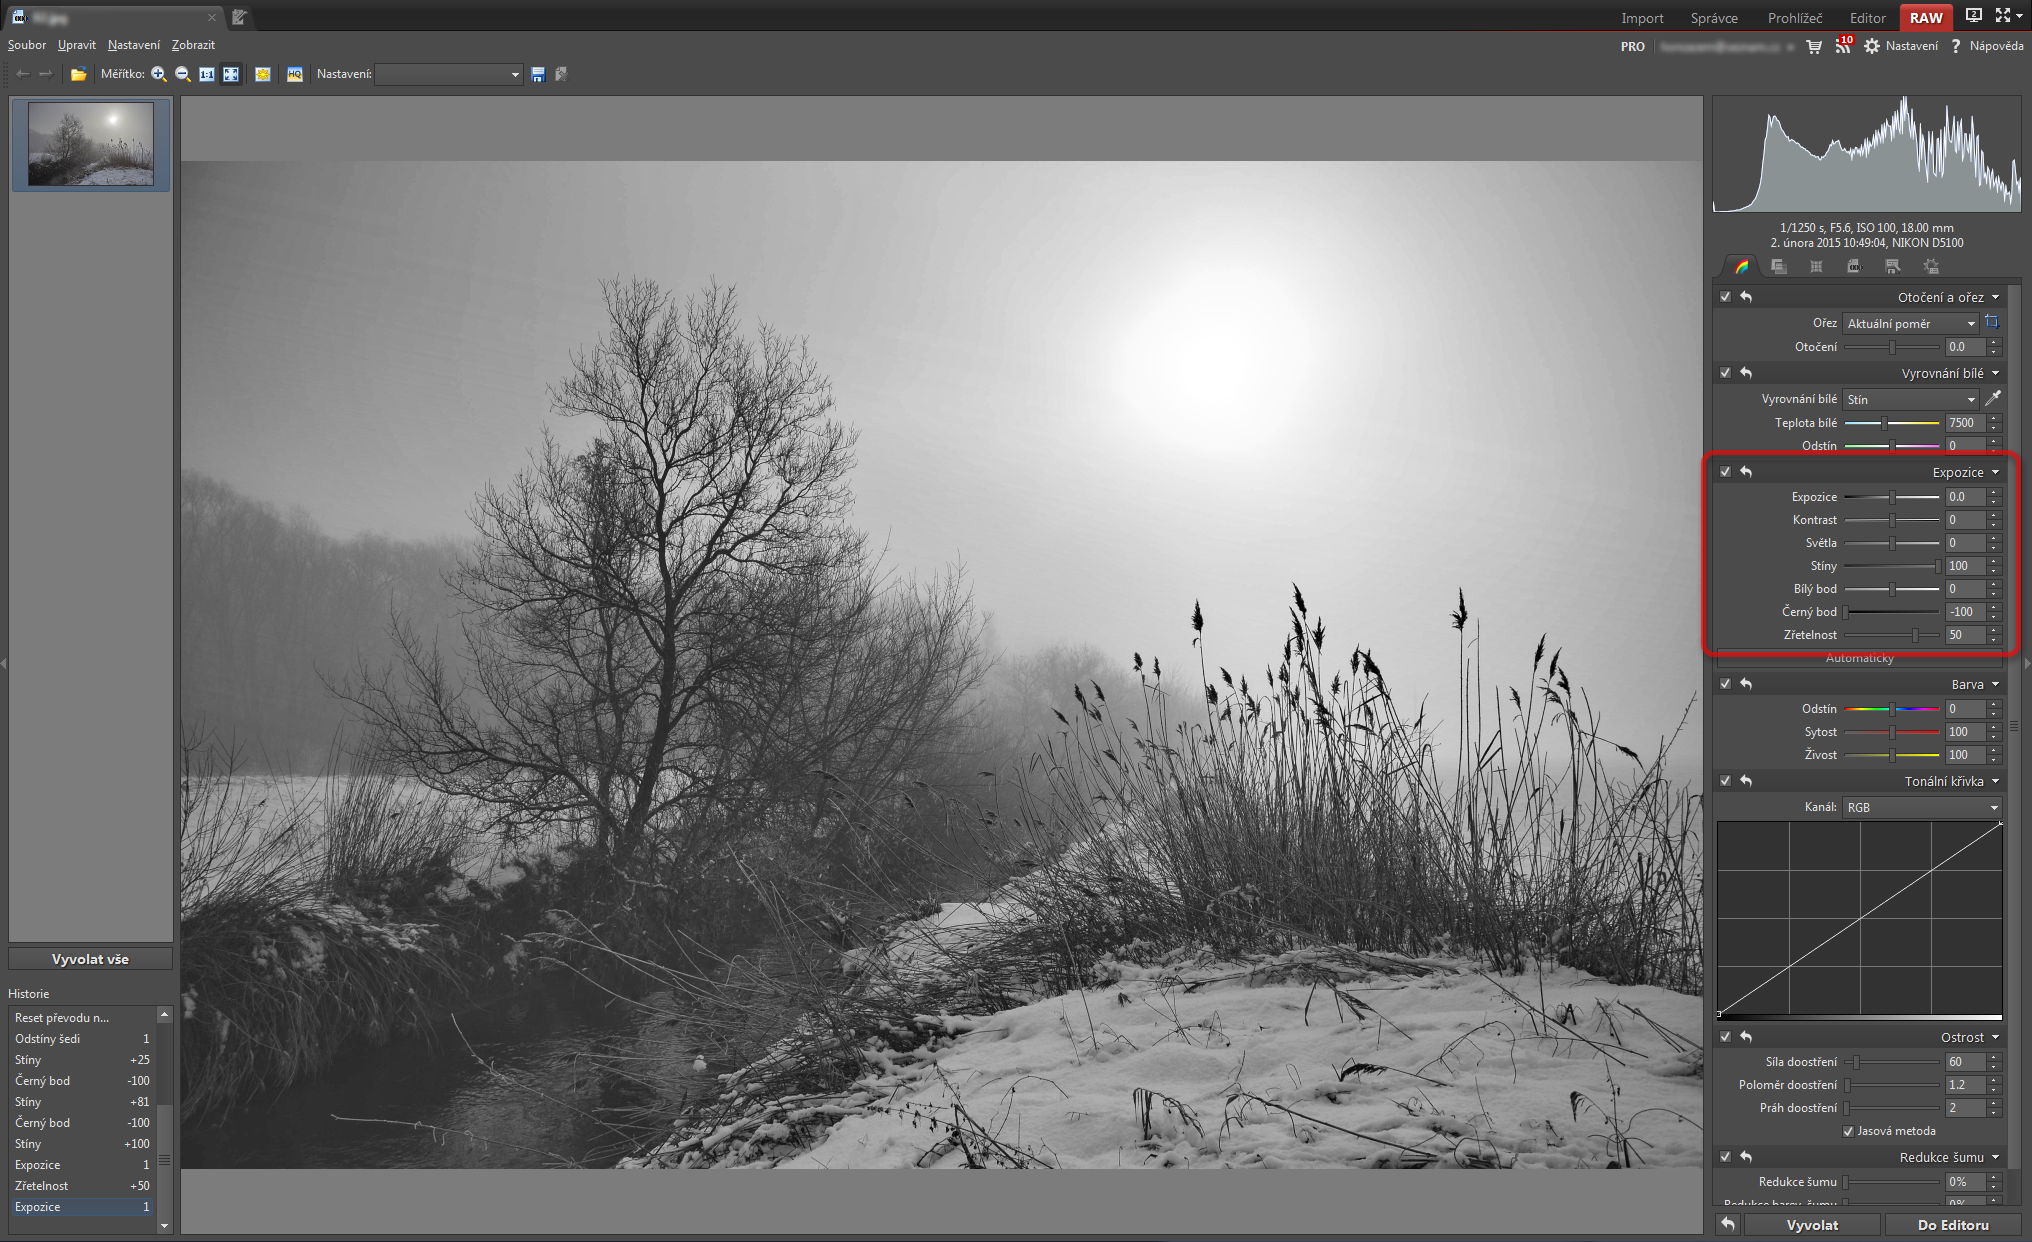Uncheck the Barva section checkbox

[x=1725, y=684]
